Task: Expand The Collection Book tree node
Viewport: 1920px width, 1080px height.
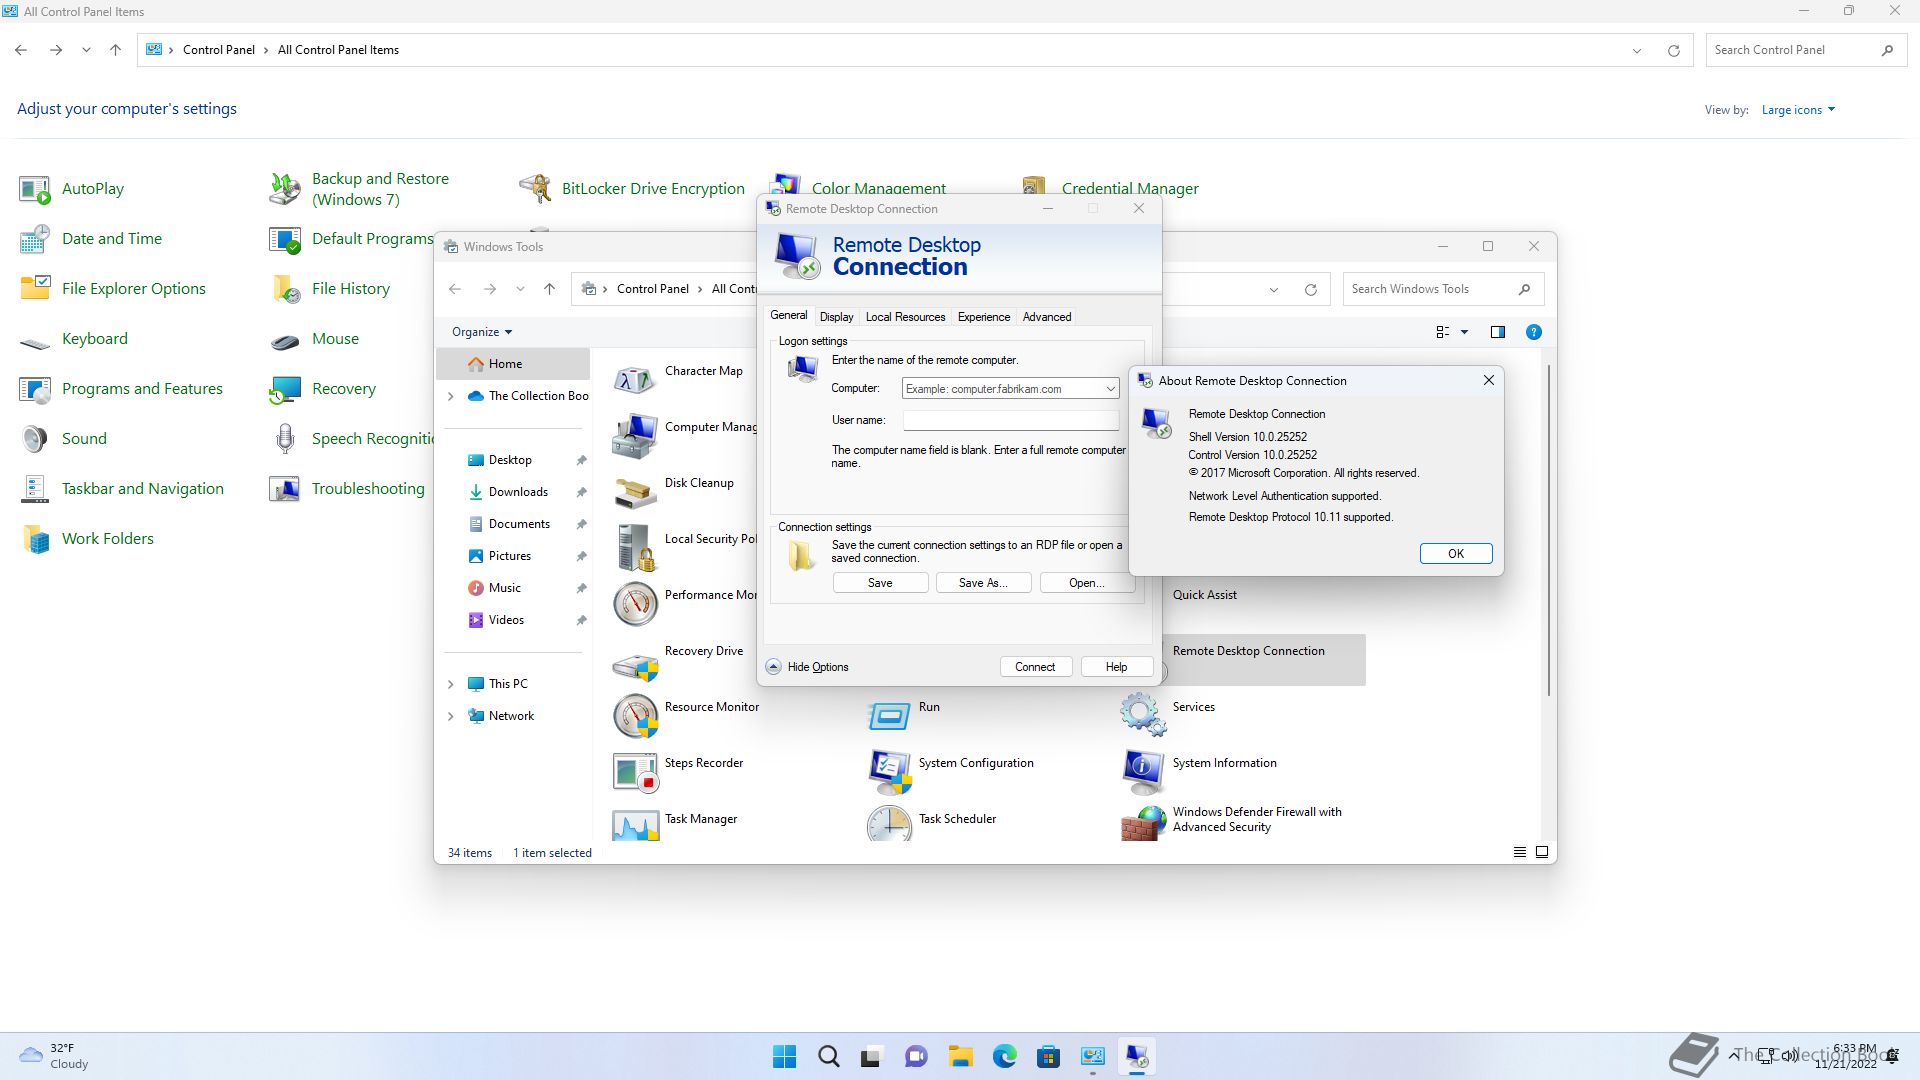Action: [x=450, y=396]
